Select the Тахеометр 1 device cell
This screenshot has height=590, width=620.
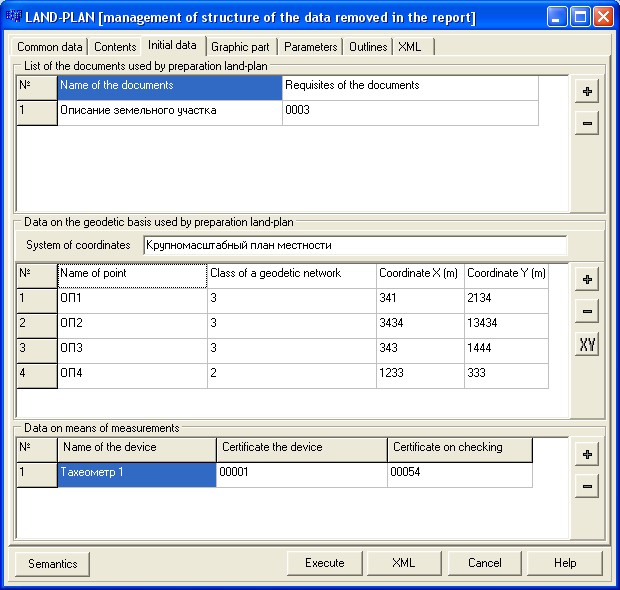point(136,472)
